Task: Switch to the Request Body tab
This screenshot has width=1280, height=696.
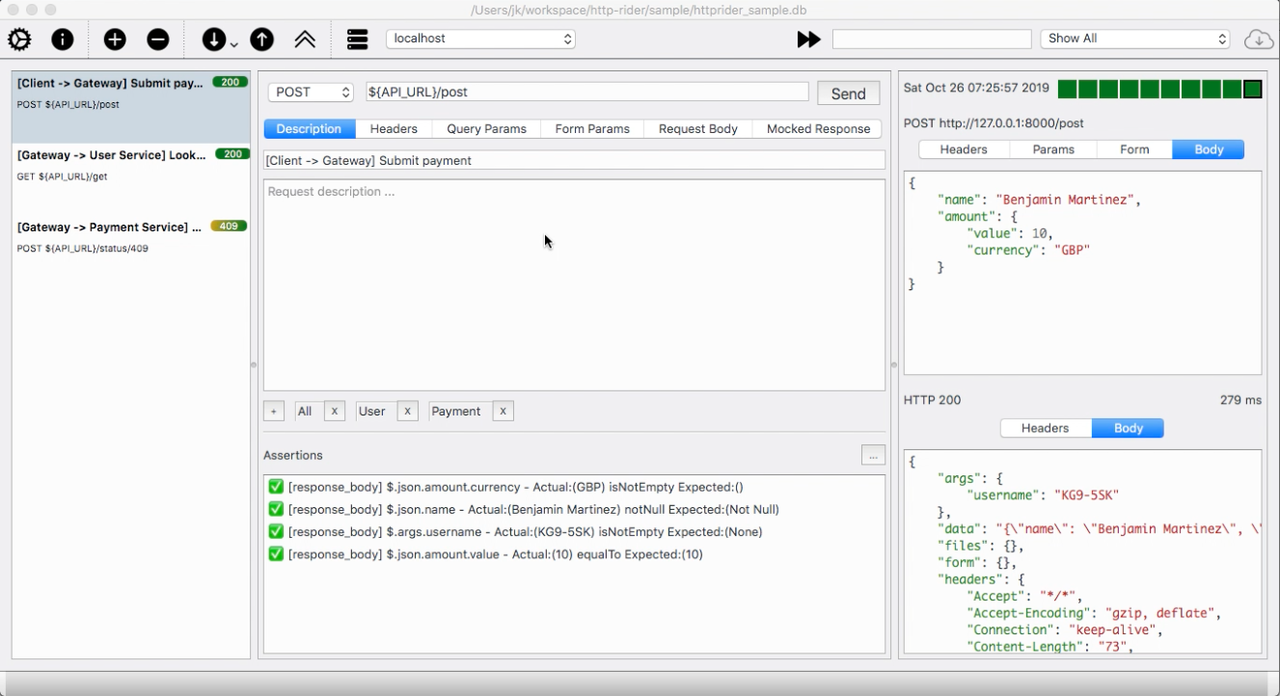Action: click(x=698, y=129)
